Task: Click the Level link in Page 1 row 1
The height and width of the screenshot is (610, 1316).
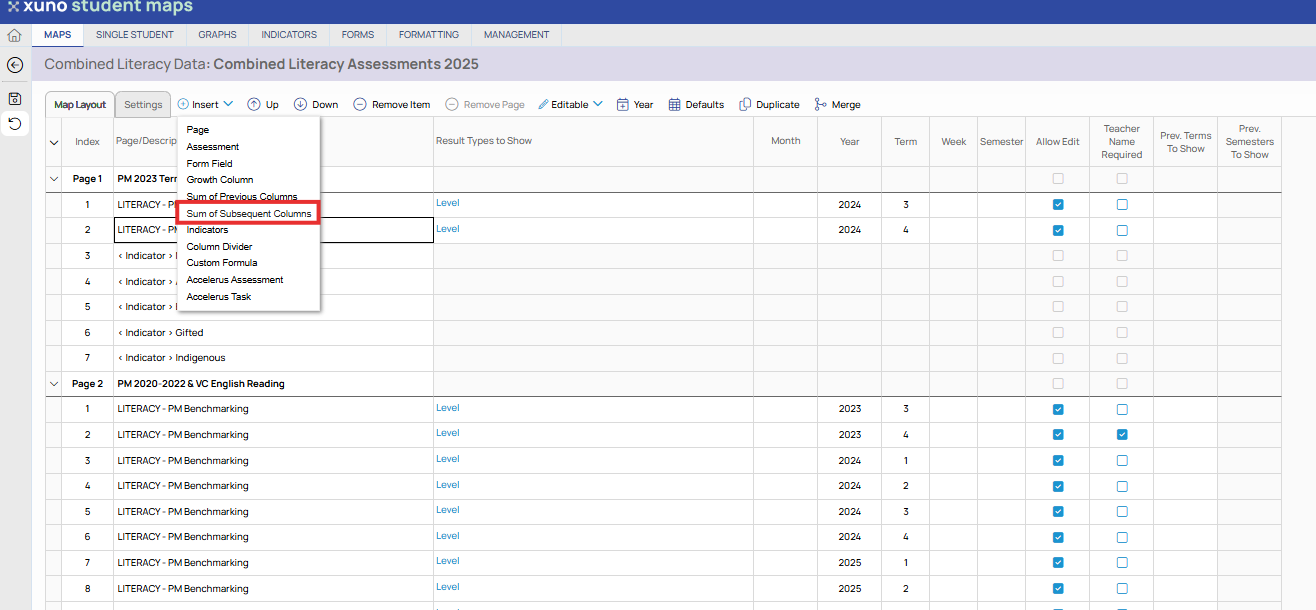Action: [447, 203]
